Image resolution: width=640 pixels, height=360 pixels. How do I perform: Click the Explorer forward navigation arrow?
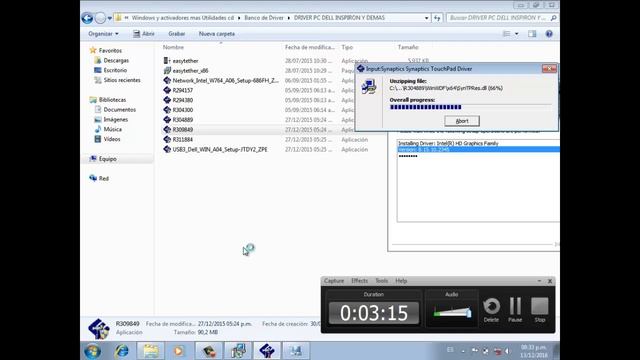(x=100, y=18)
